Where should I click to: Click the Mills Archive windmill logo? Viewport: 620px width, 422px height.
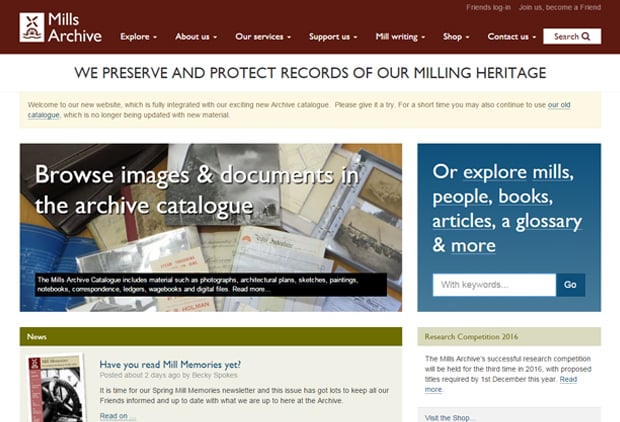[x=32, y=27]
